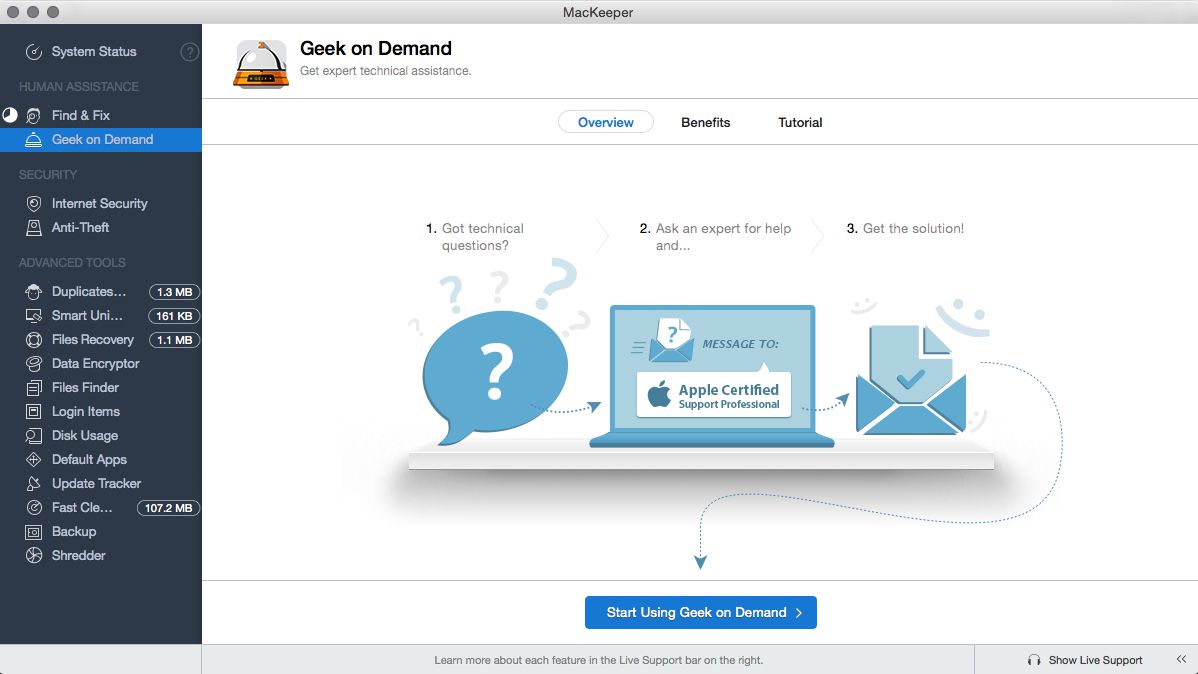Click the Data Encryptor icon
1198x674 pixels.
click(34, 364)
